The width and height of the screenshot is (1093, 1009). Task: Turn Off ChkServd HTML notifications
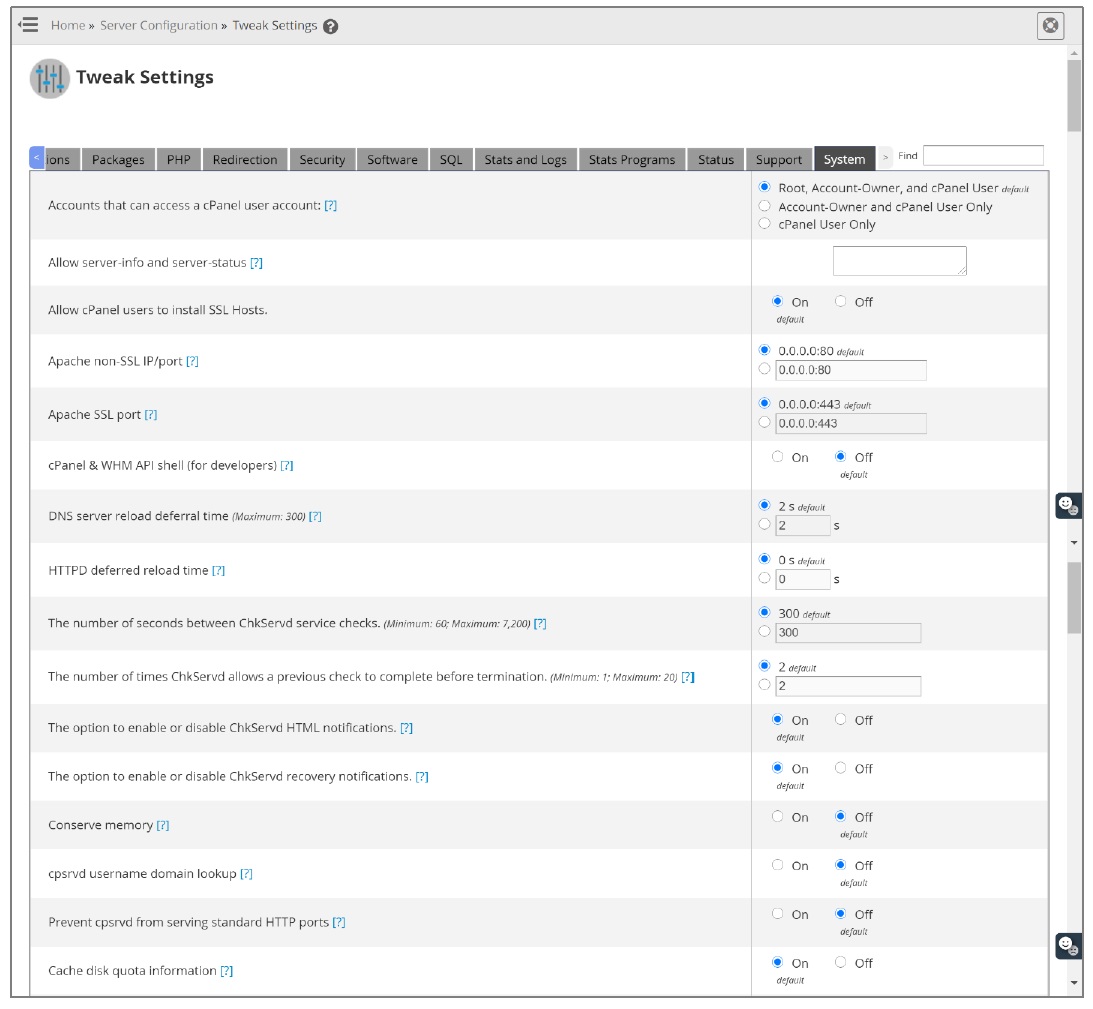tap(841, 720)
